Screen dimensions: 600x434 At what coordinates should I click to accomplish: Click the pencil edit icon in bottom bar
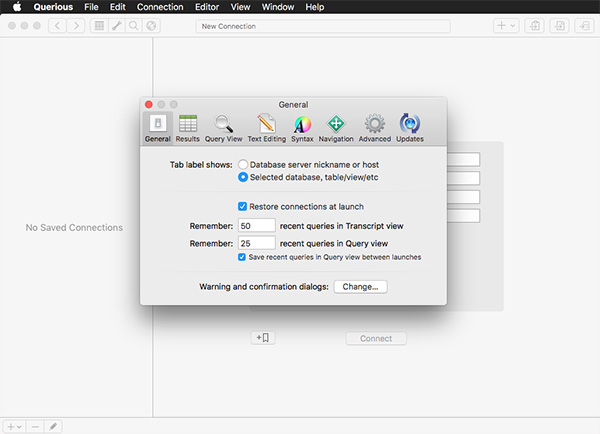click(54, 425)
